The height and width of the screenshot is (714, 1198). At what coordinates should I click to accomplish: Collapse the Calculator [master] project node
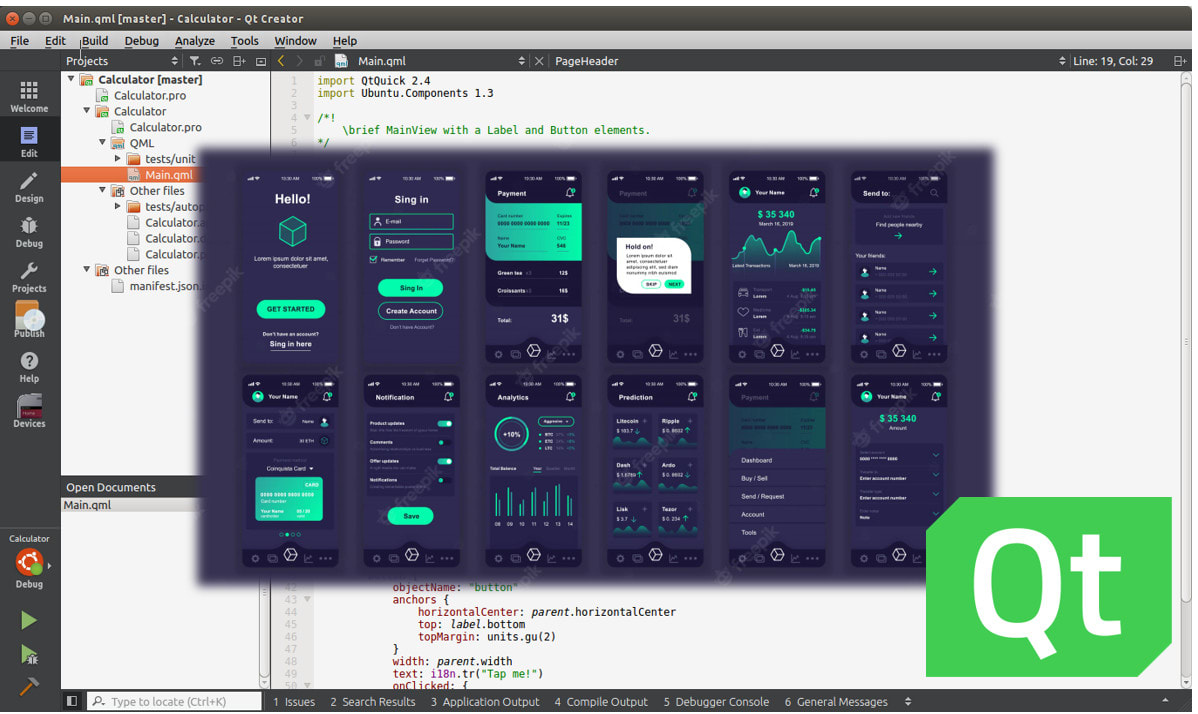coord(72,79)
